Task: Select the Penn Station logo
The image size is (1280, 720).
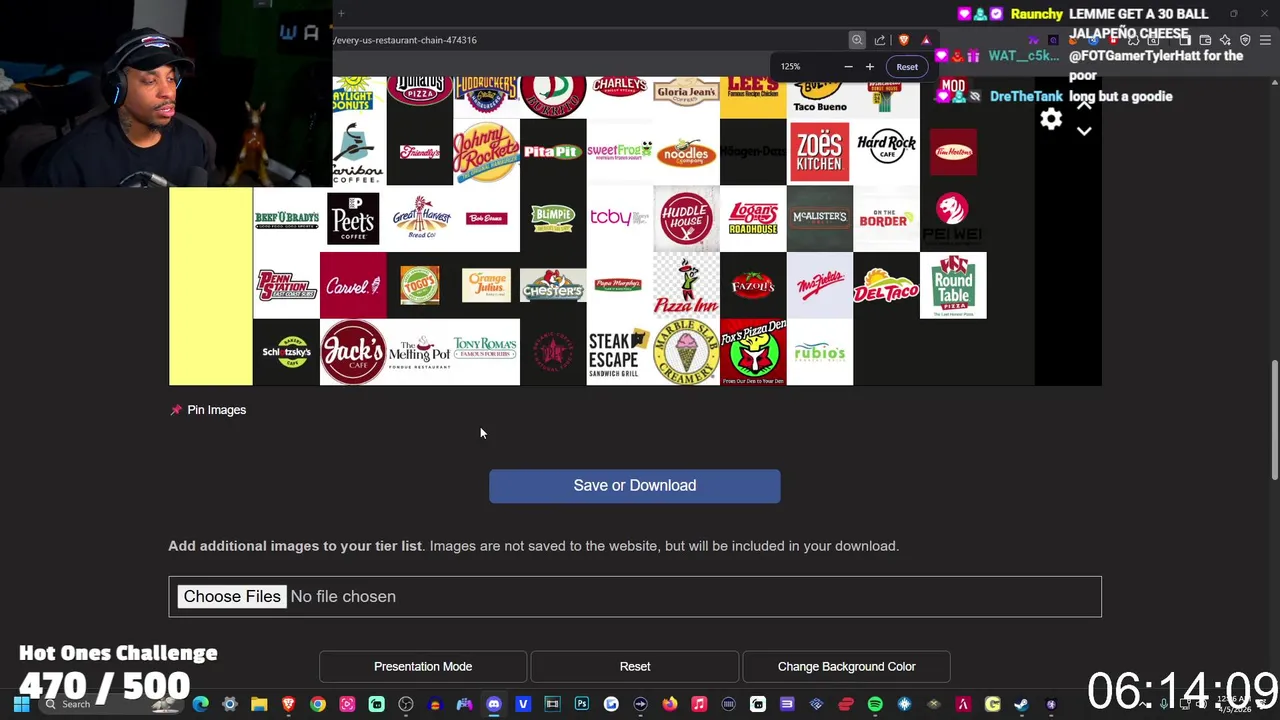Action: click(x=286, y=286)
